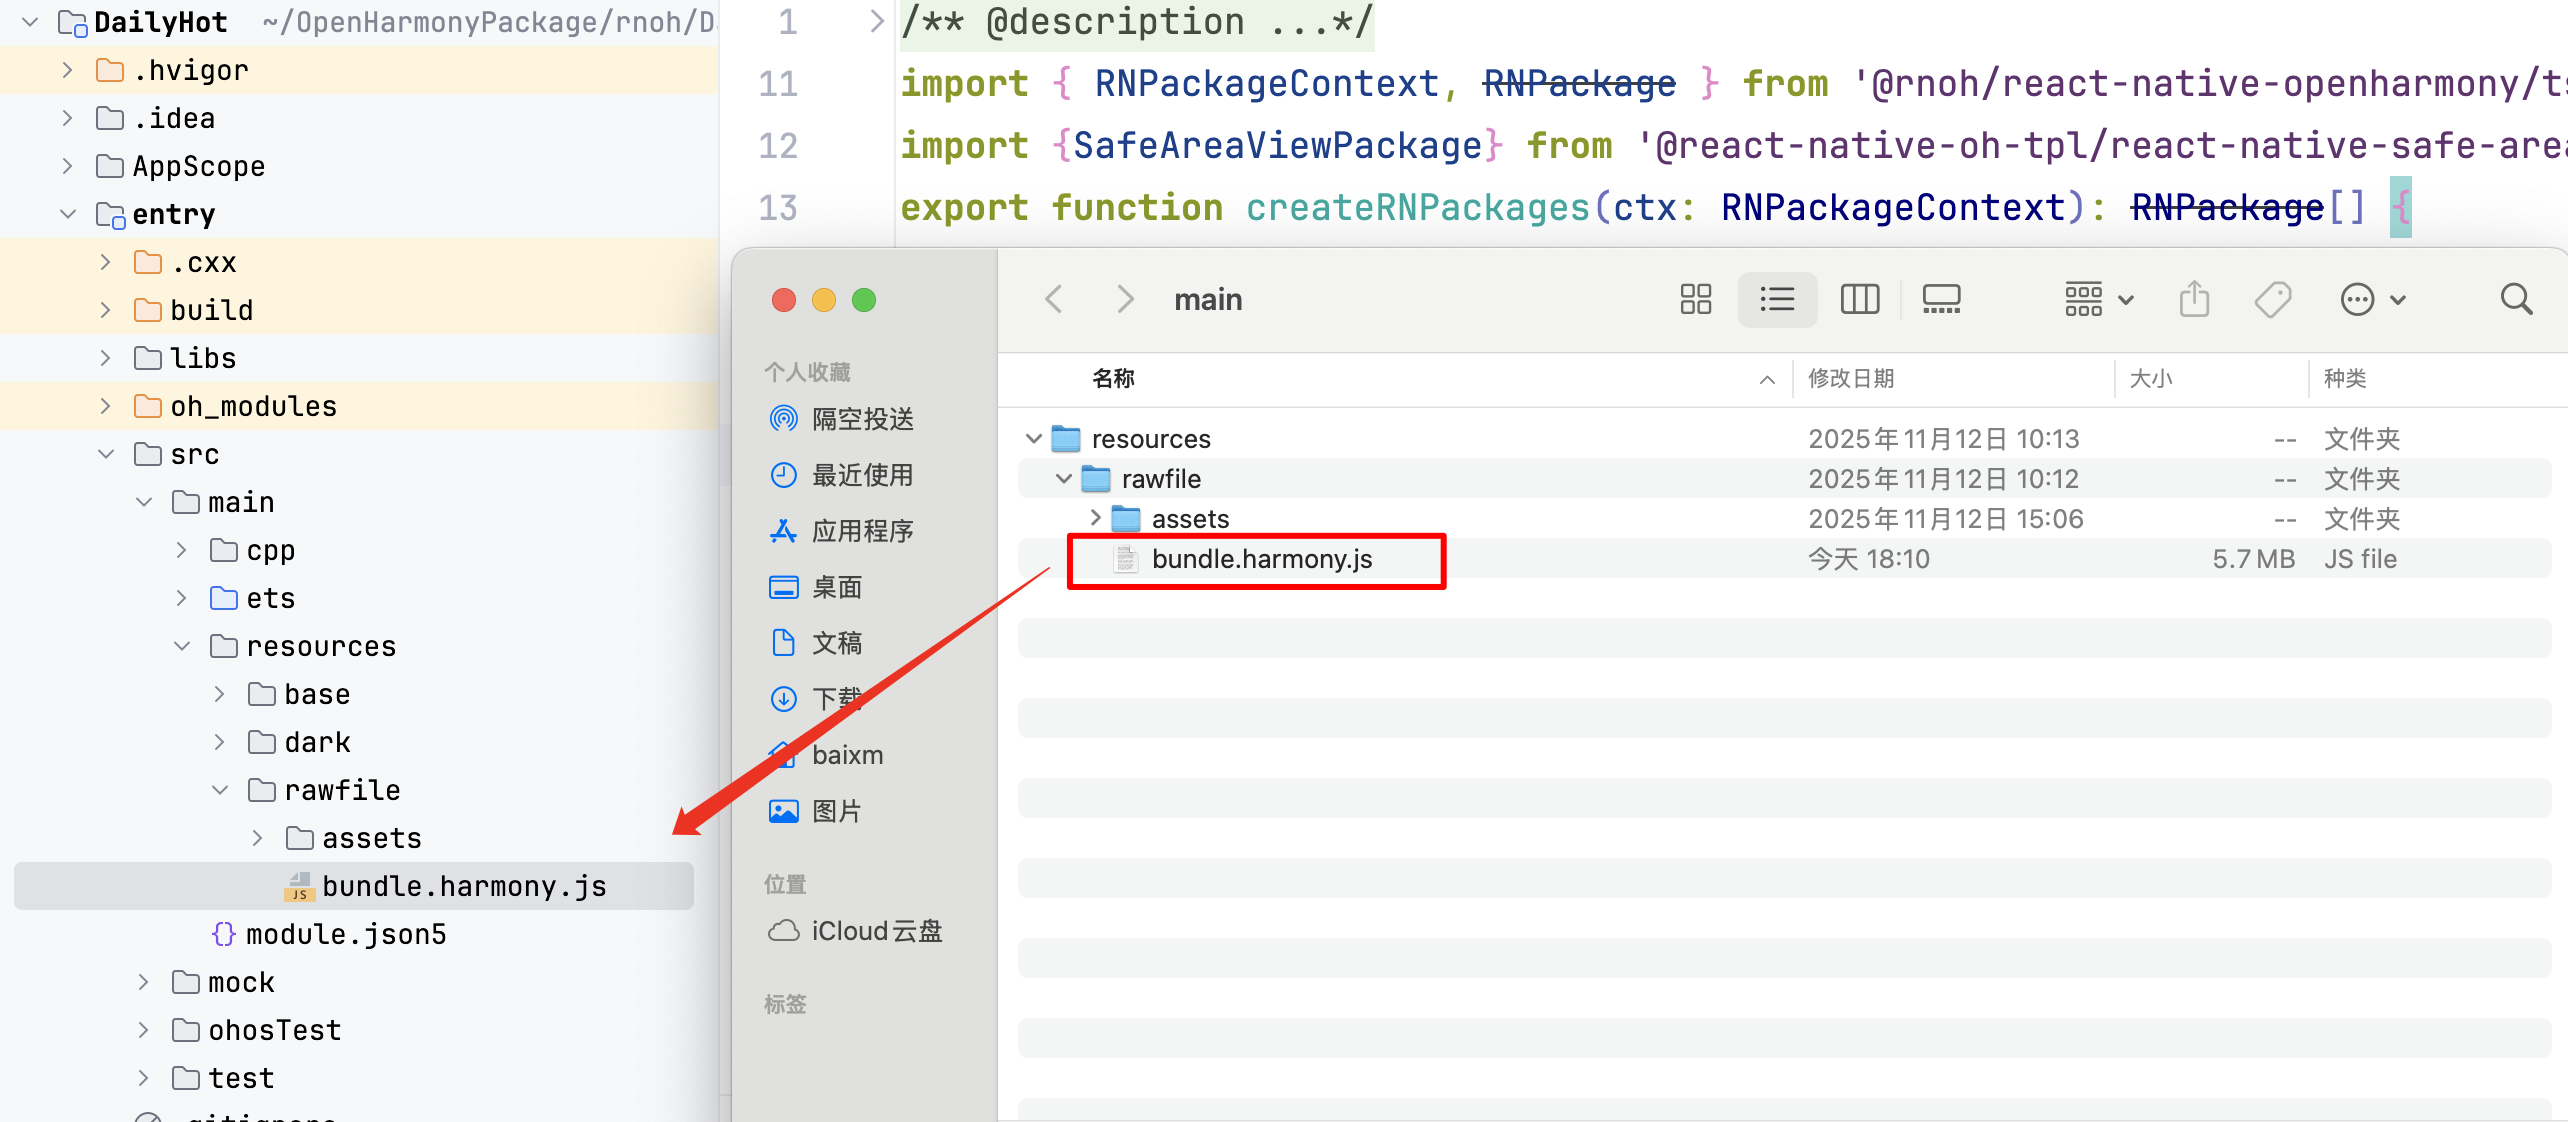Click the Finder share icon
Image resolution: width=2568 pixels, height=1122 pixels.
click(2194, 299)
